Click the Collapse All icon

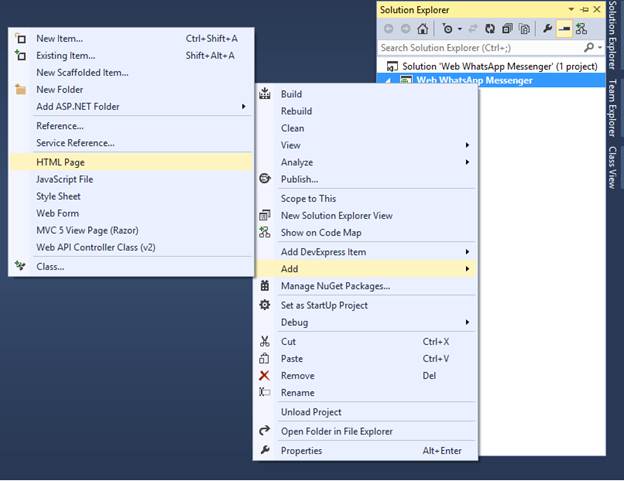(x=507, y=29)
